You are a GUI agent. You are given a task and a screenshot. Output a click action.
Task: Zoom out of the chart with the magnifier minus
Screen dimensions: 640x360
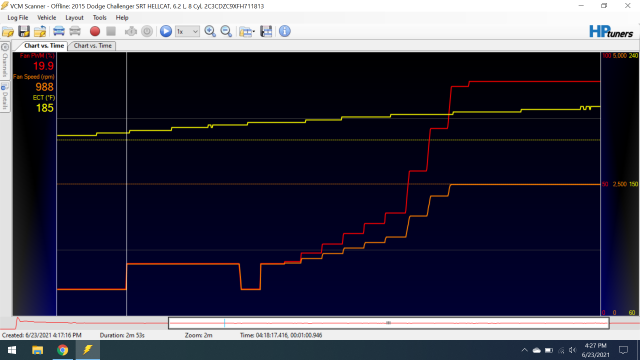tap(226, 31)
